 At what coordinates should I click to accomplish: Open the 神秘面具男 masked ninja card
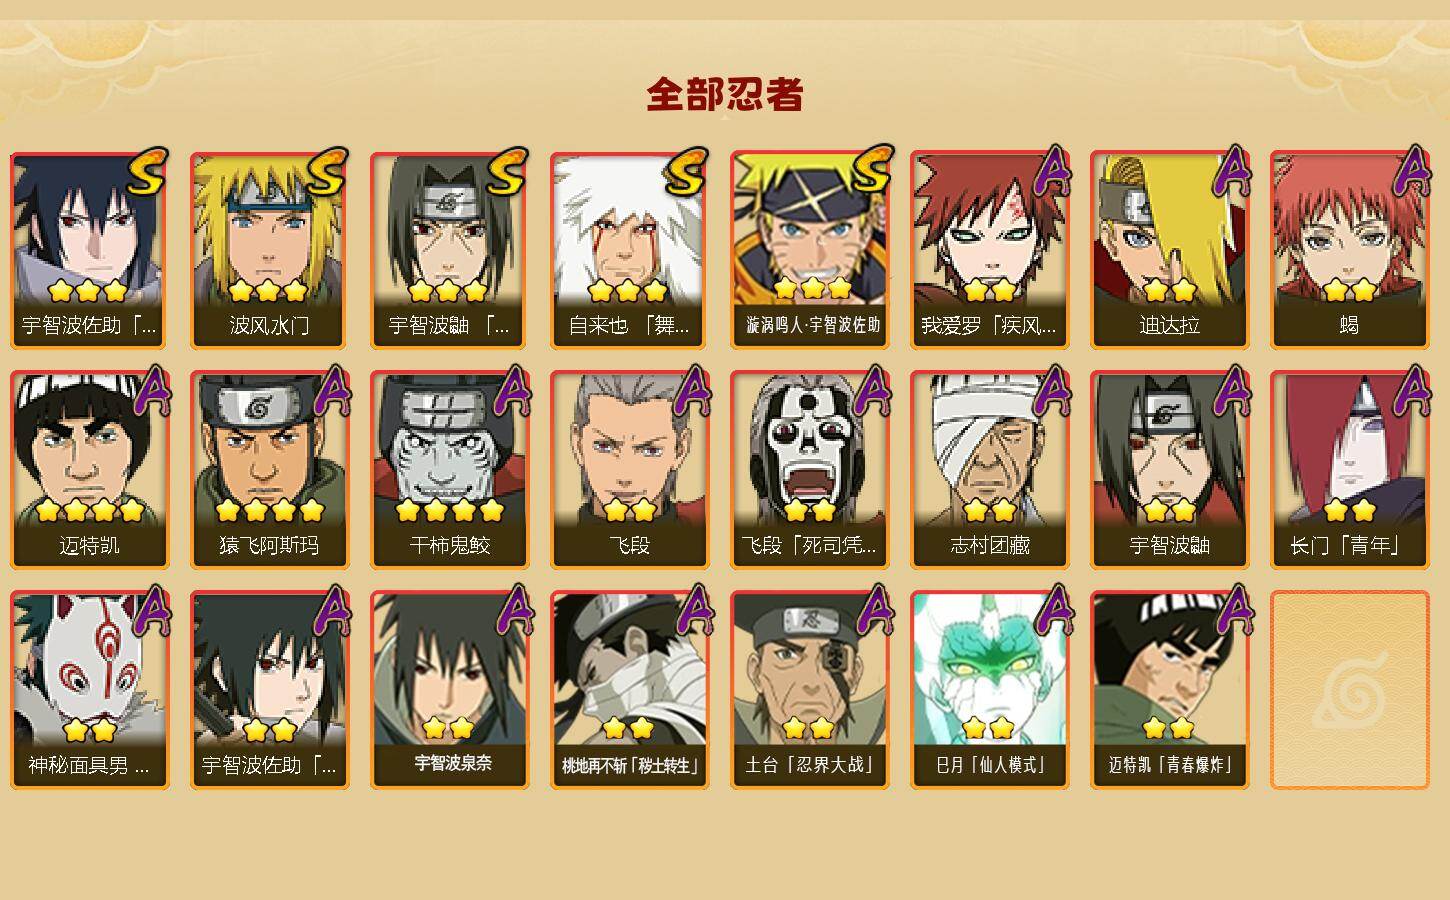(x=89, y=690)
